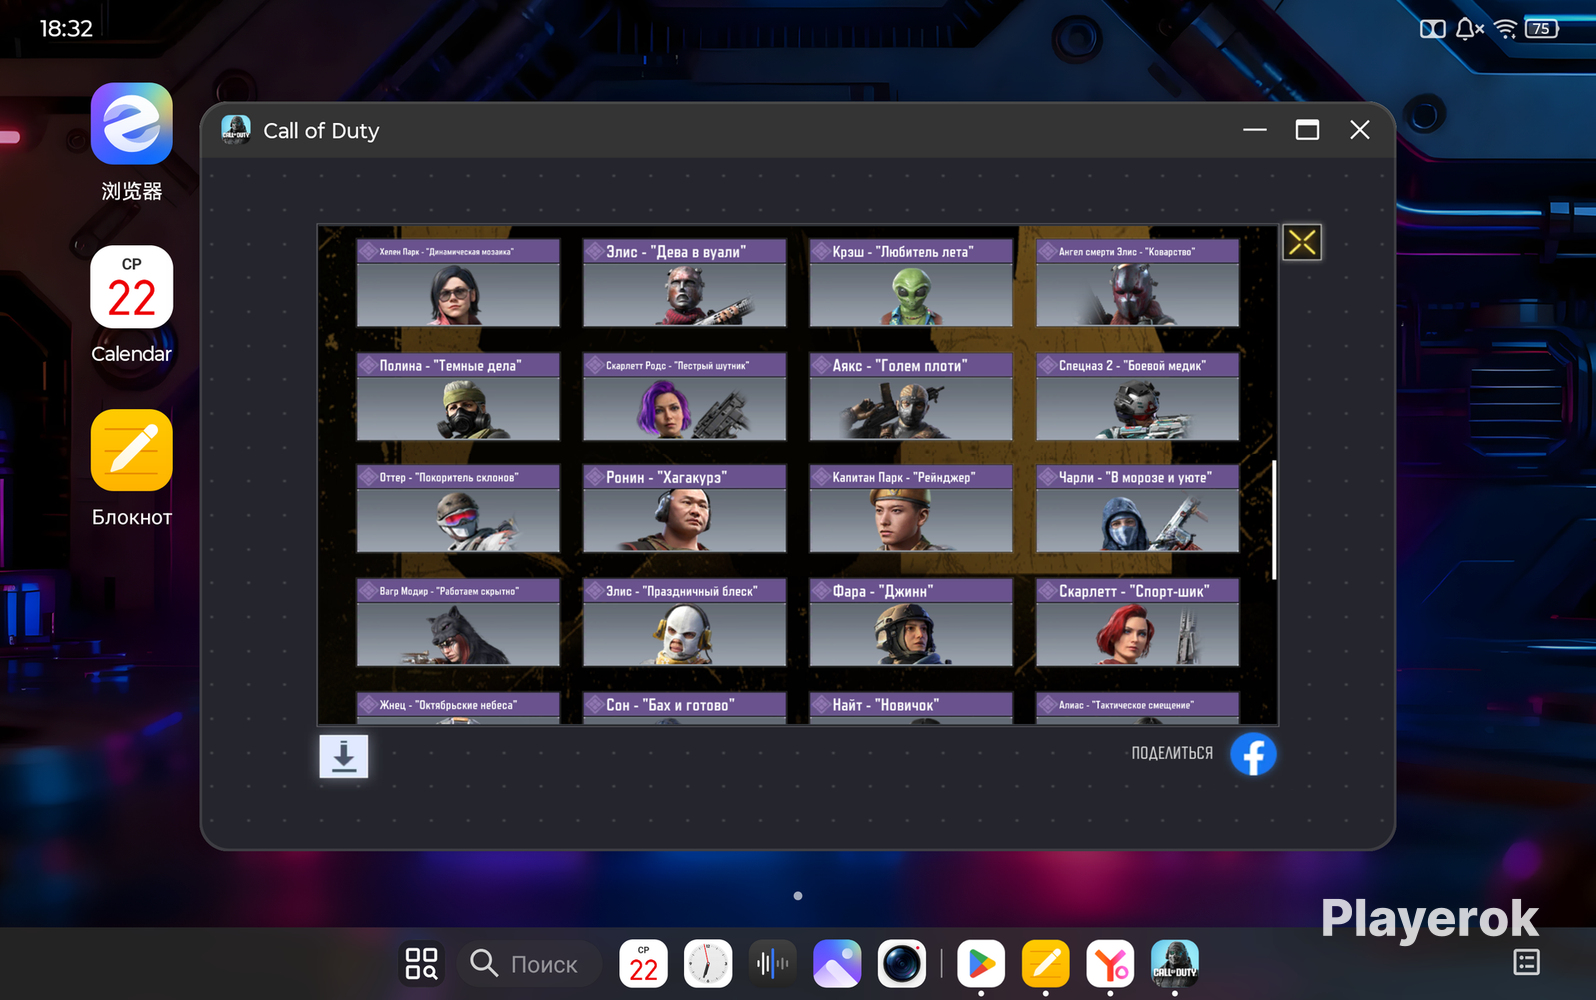
Task: Click the download arrow button
Action: coord(344,756)
